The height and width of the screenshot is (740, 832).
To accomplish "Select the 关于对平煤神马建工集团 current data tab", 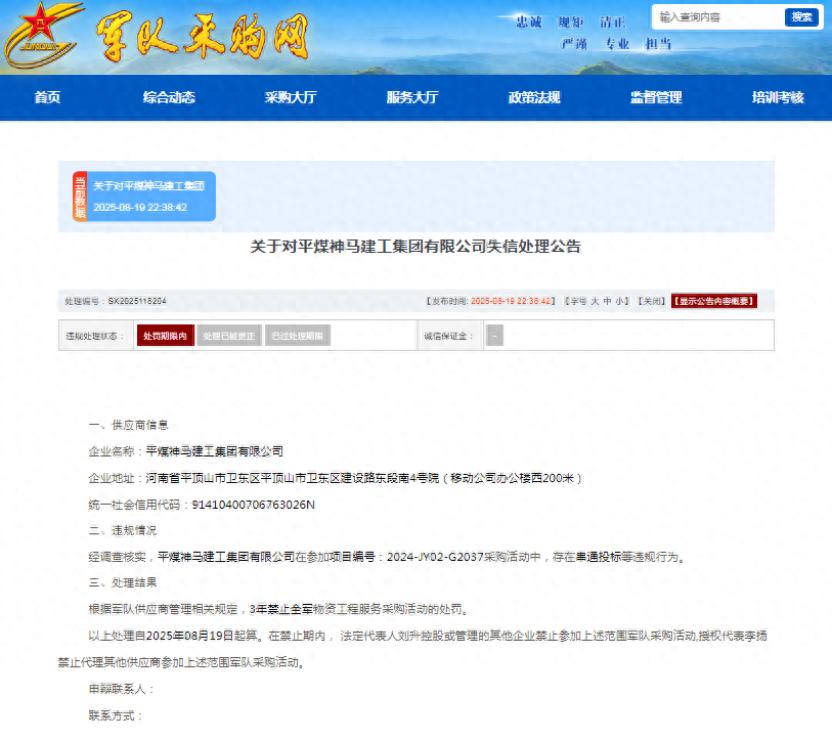I will [144, 196].
